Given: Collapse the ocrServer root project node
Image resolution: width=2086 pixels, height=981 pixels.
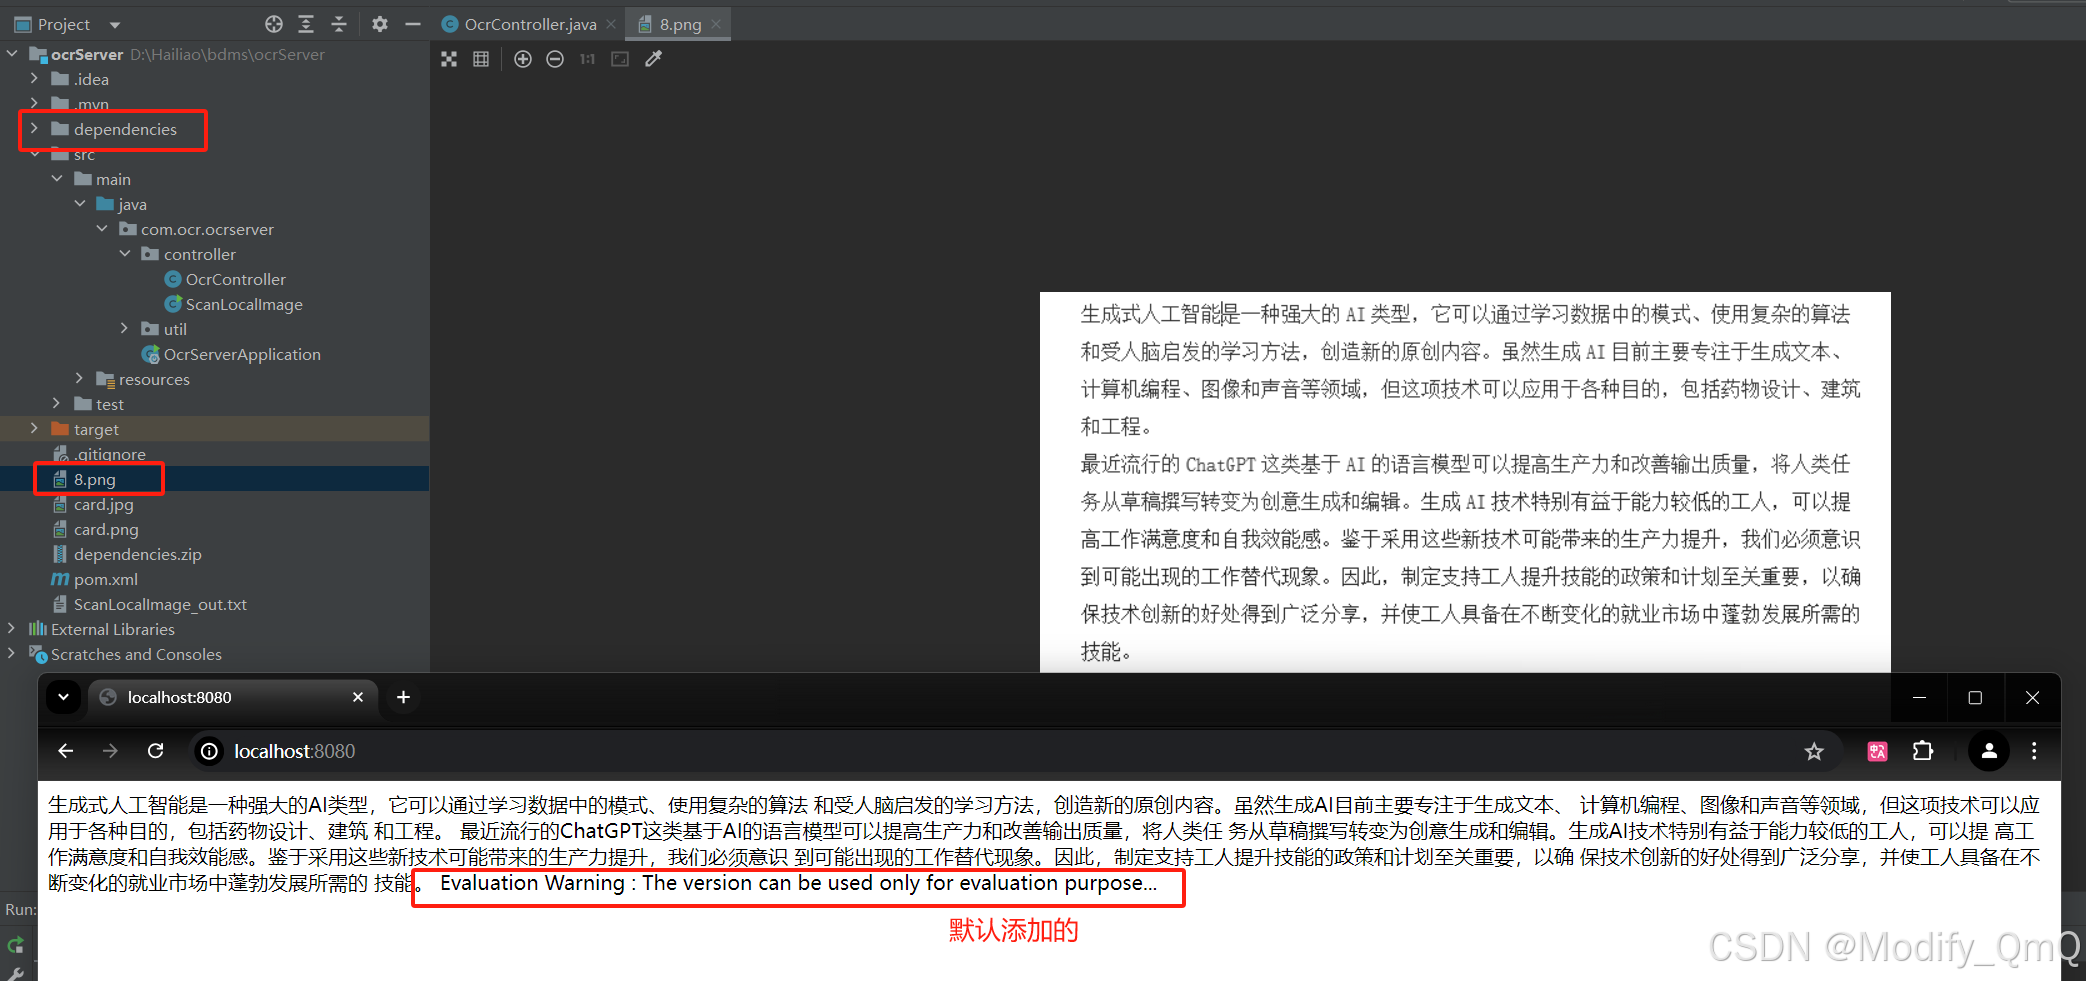Looking at the screenshot, I should pos(12,53).
